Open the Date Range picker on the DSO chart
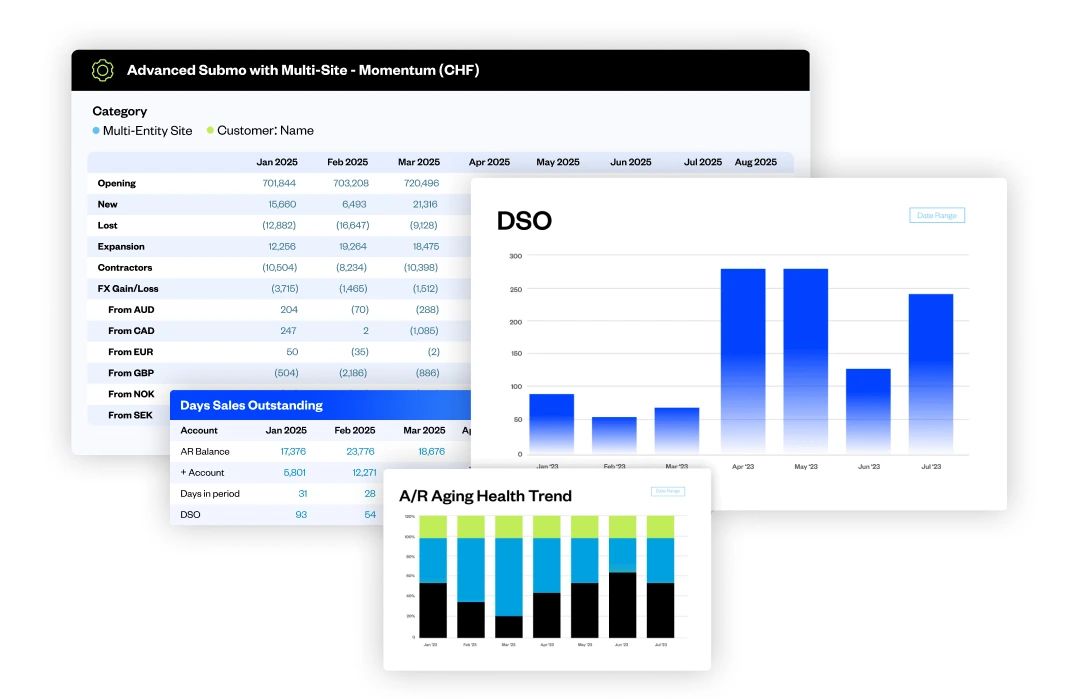This screenshot has width=1080, height=699. click(936, 214)
